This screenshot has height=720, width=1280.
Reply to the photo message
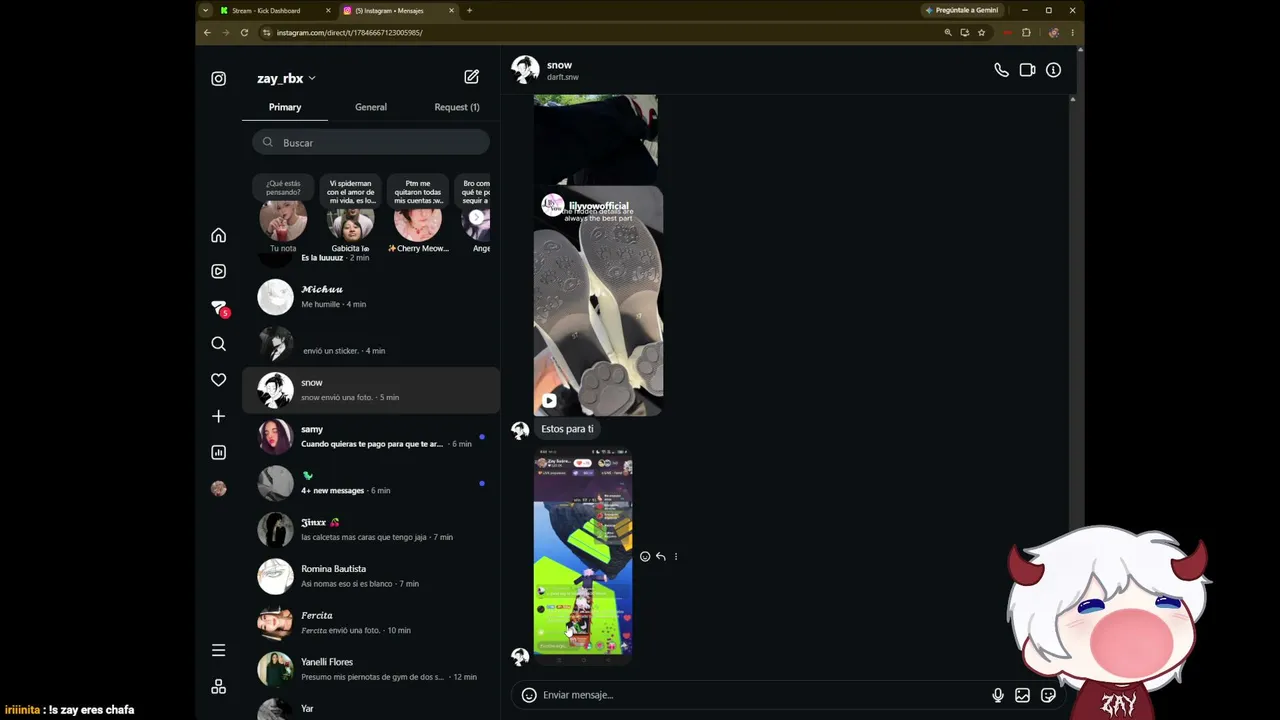[x=660, y=557]
